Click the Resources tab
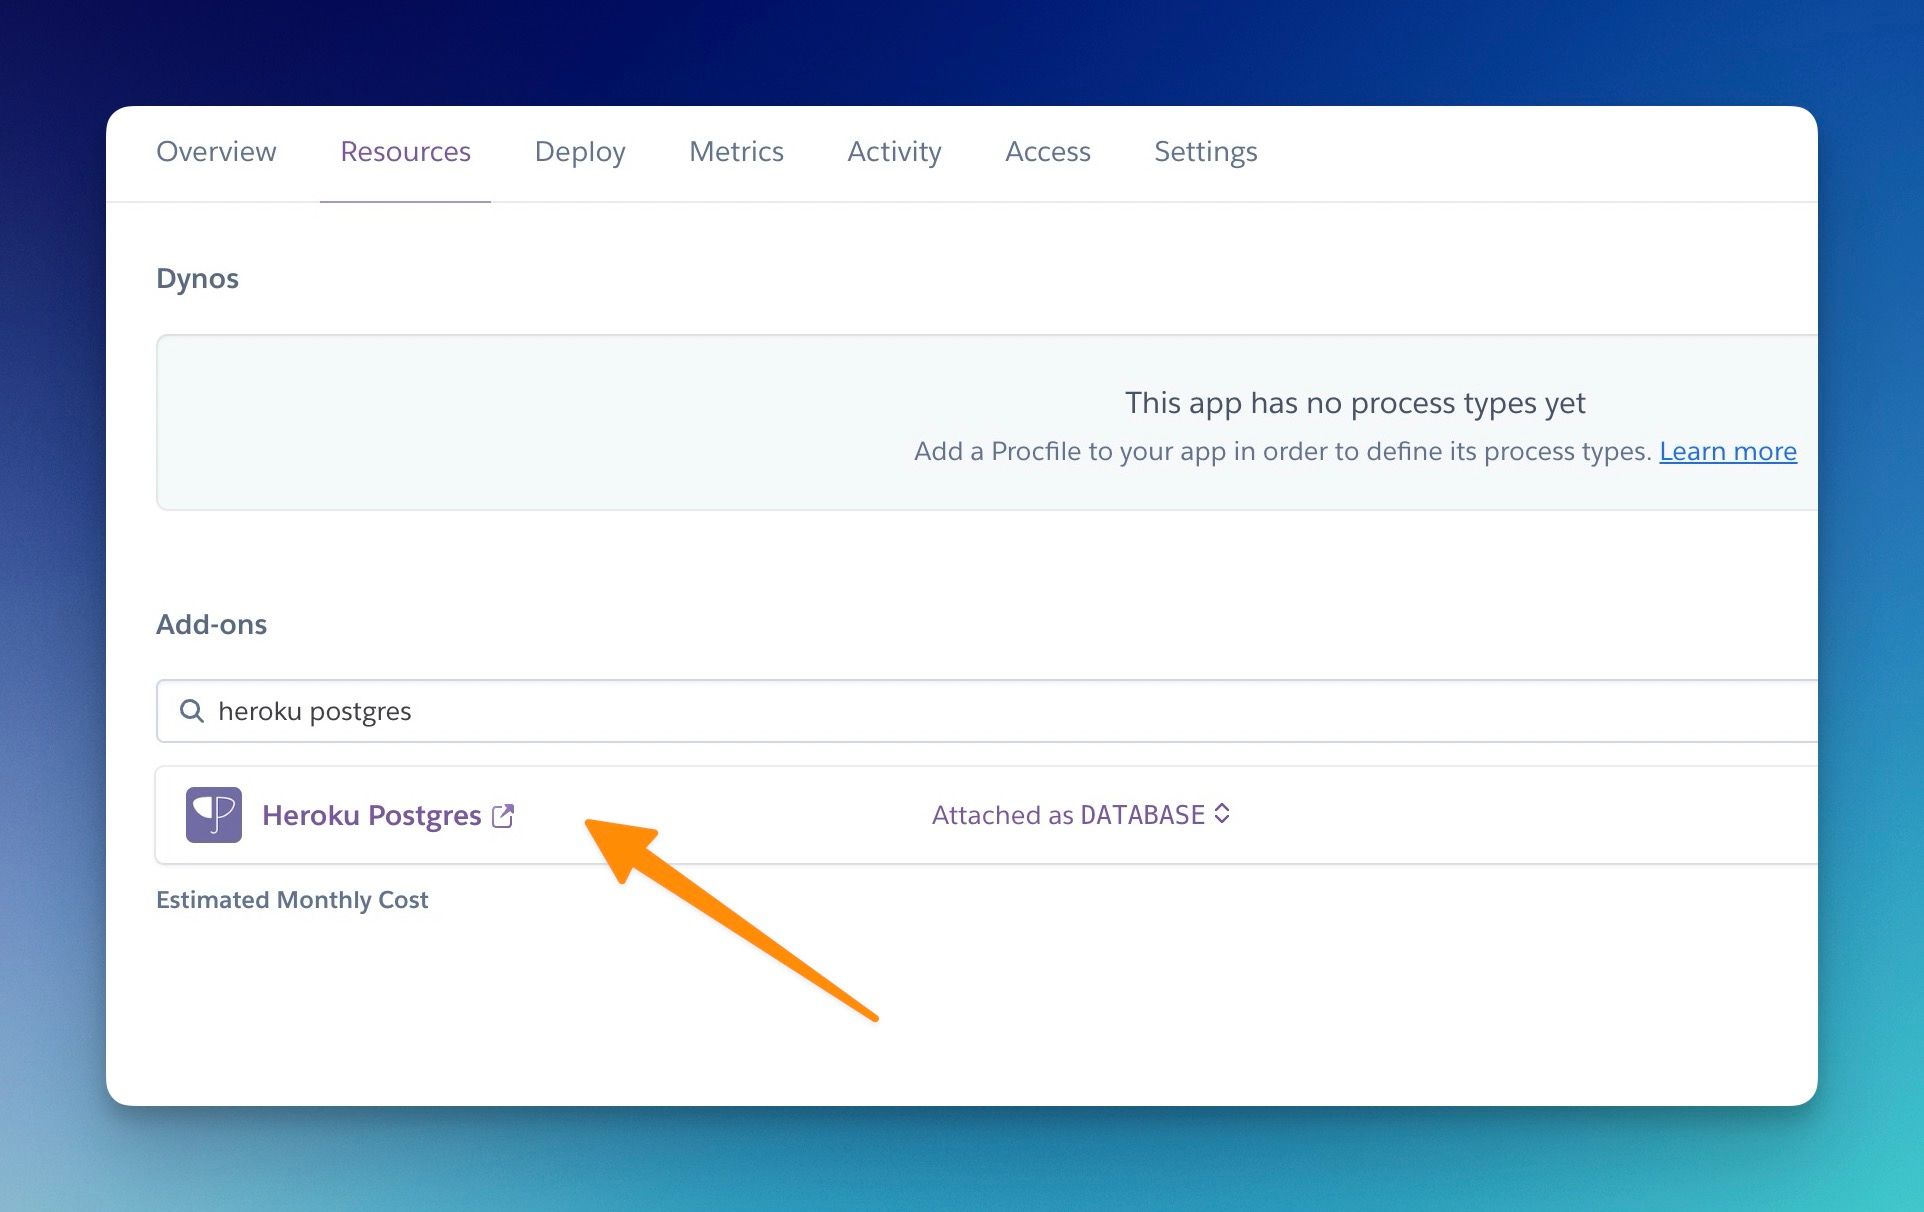 coord(405,152)
